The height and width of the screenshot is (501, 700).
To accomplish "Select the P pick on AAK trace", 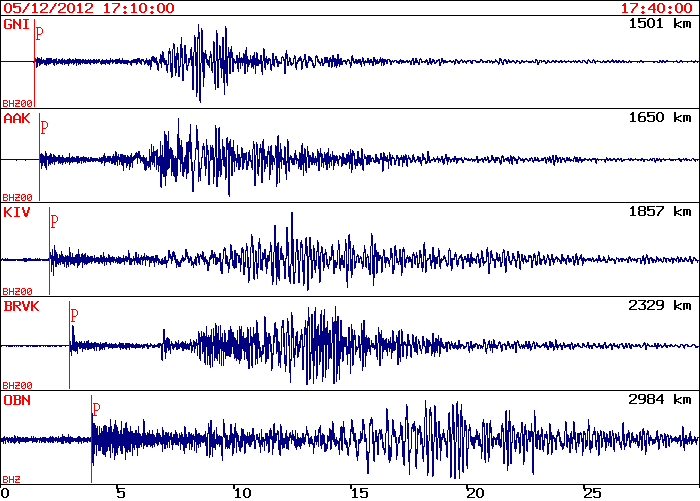I will [44, 127].
